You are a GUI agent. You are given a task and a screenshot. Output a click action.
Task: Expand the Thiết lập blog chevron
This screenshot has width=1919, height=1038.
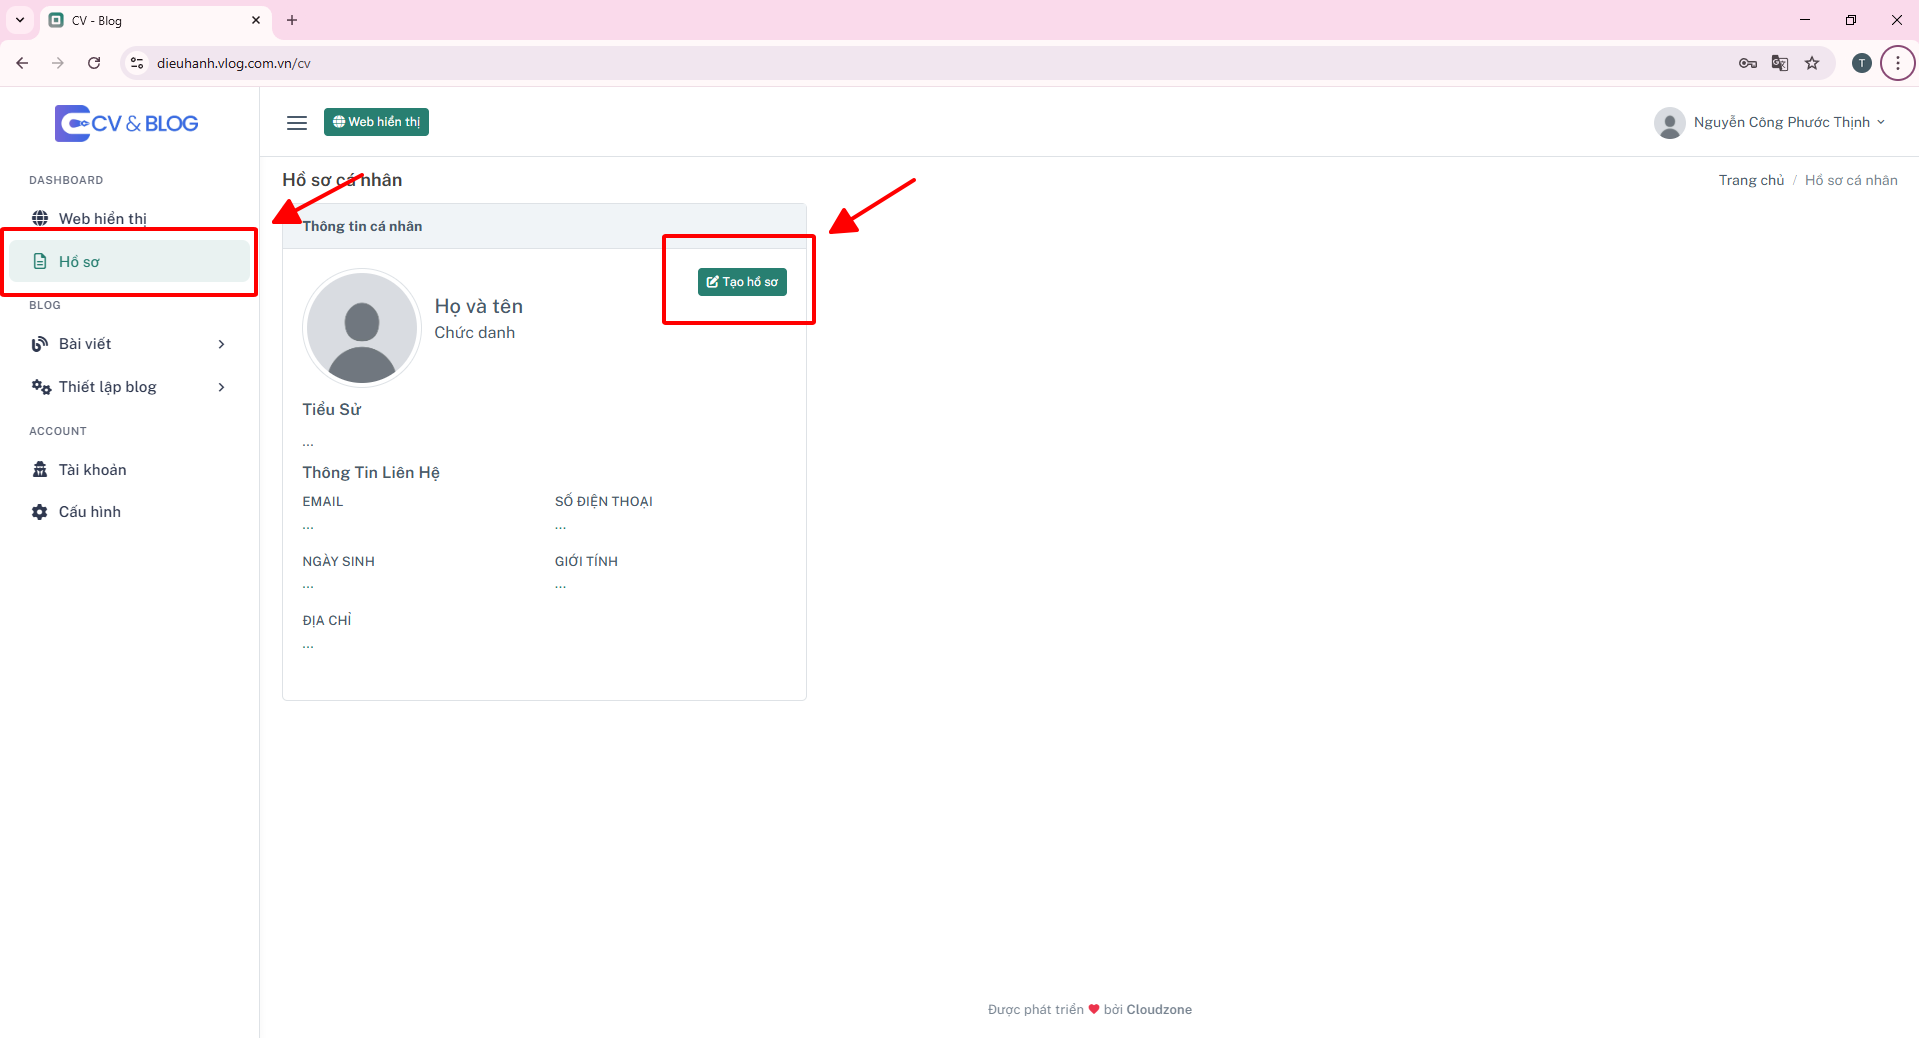221,387
